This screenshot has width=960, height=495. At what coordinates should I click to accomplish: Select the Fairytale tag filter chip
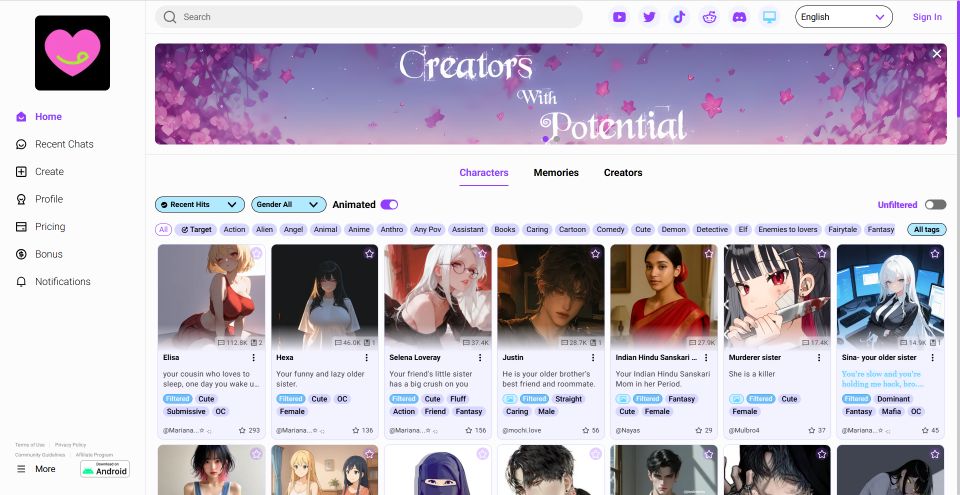(842, 230)
